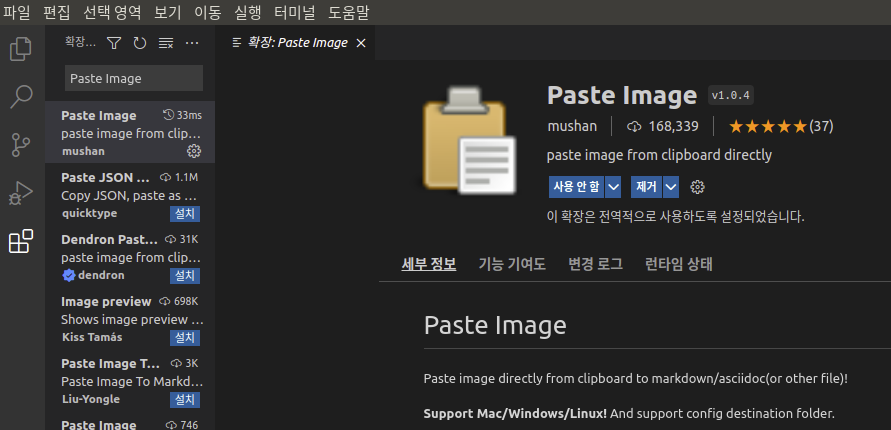Install the Dendron Paste extension
The width and height of the screenshot is (891, 430).
pyautogui.click(x=185, y=276)
